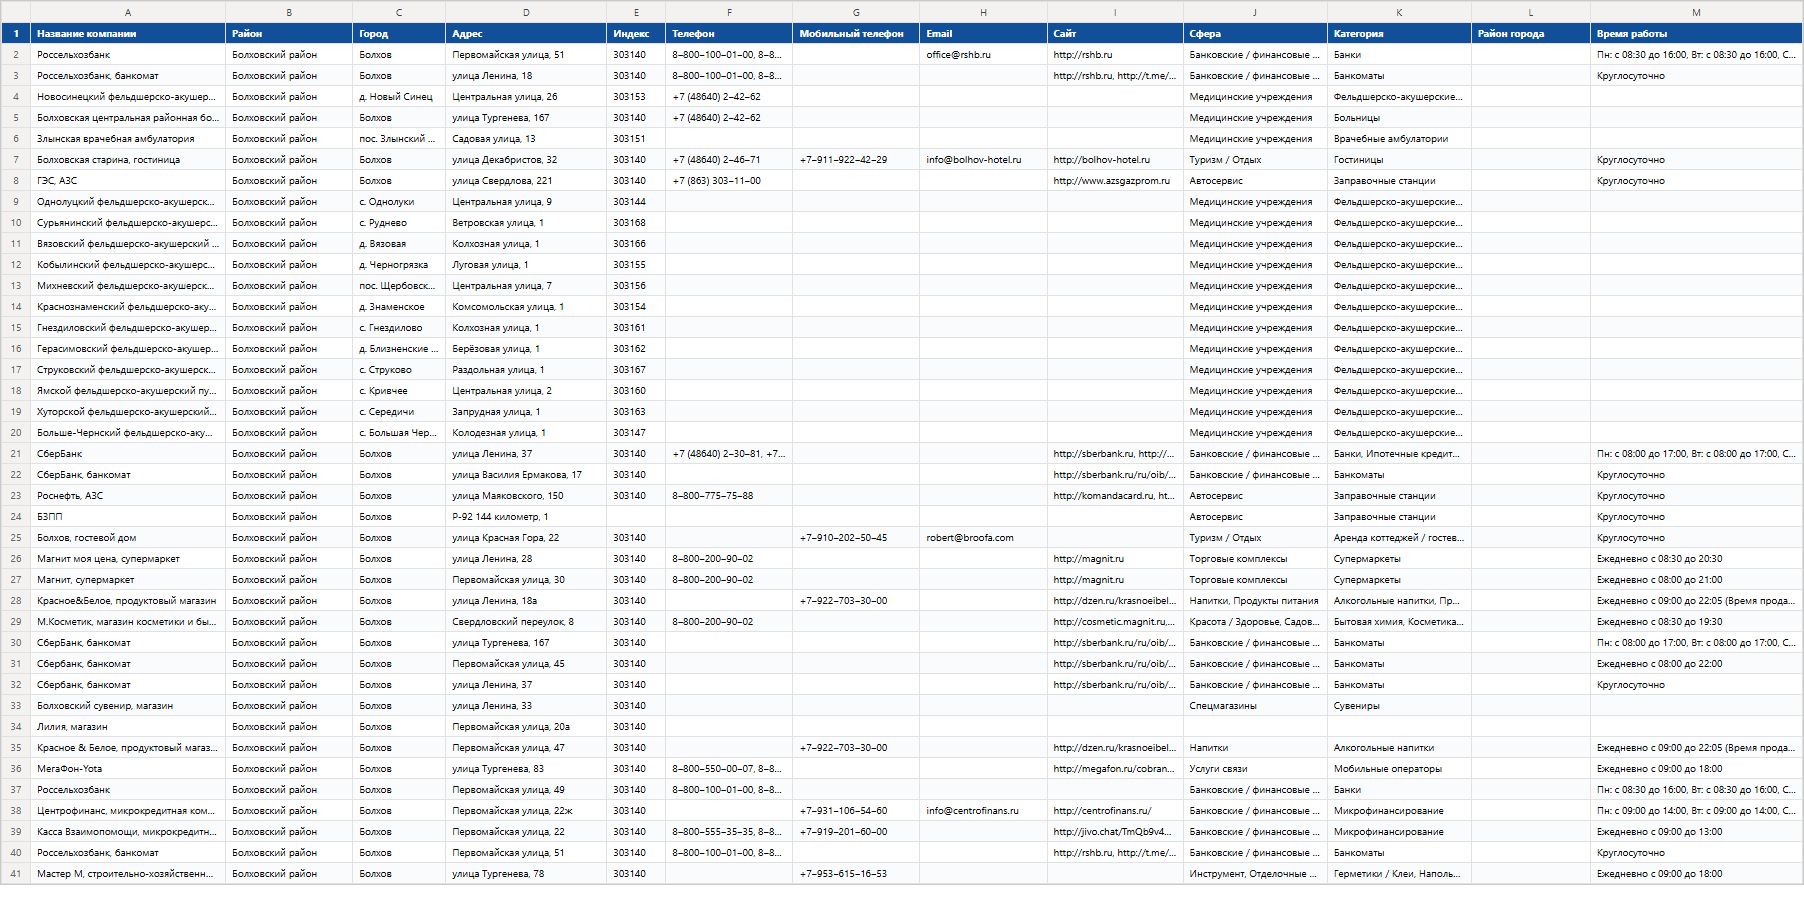Click the 'Время работы' header cell

[x=1696, y=34]
